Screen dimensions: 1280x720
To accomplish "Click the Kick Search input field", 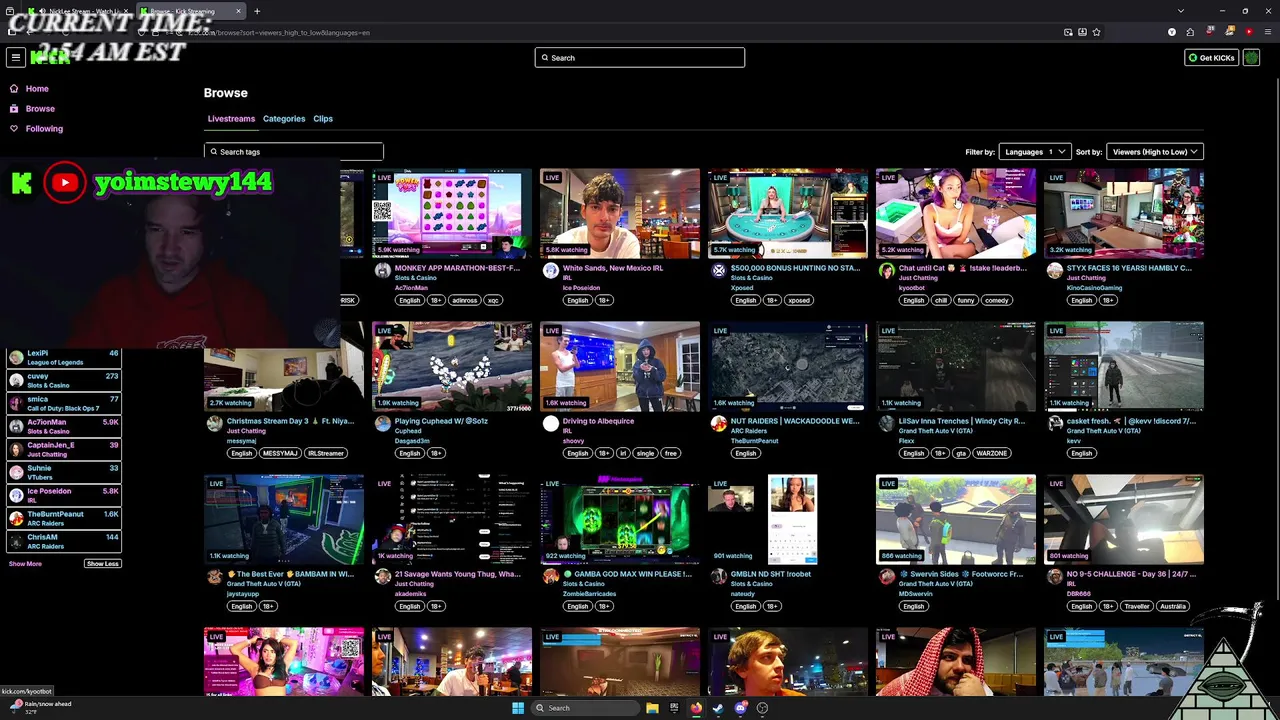I will point(640,58).
